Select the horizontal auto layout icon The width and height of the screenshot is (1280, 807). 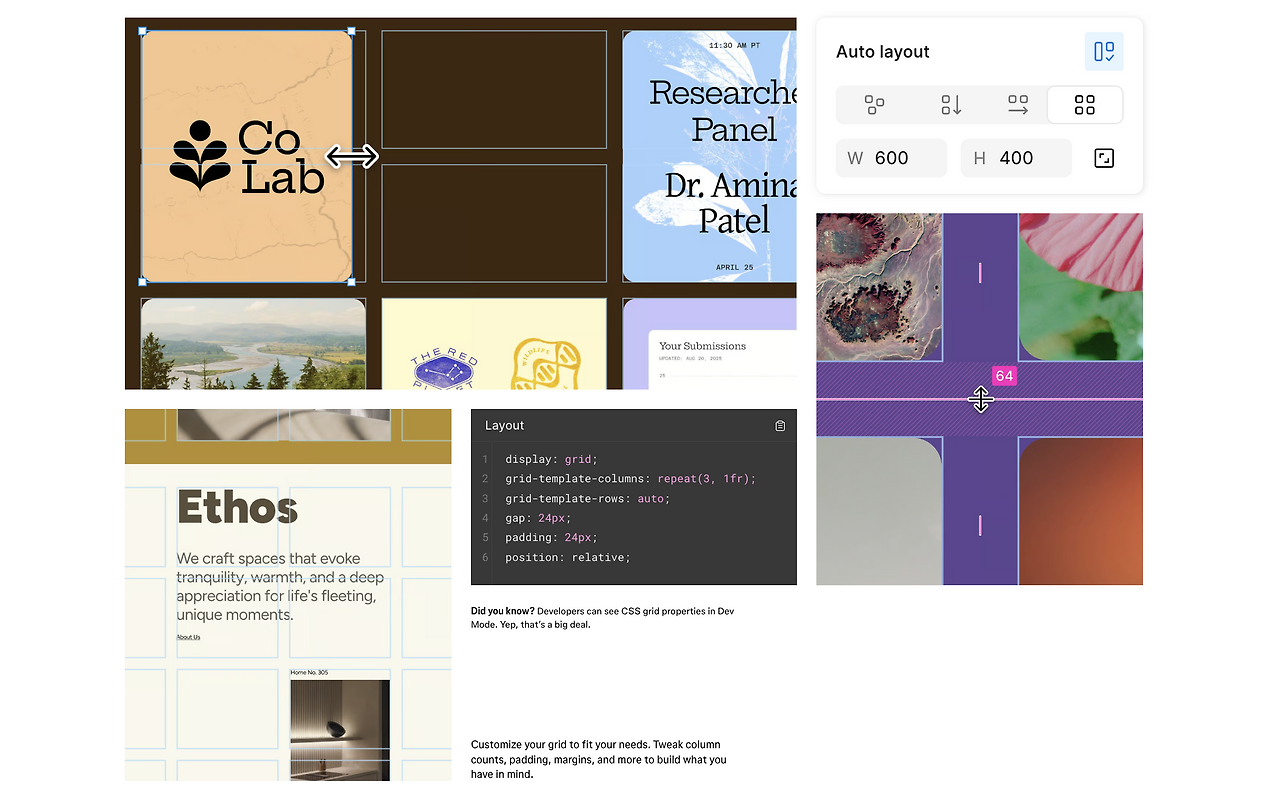(1017, 104)
